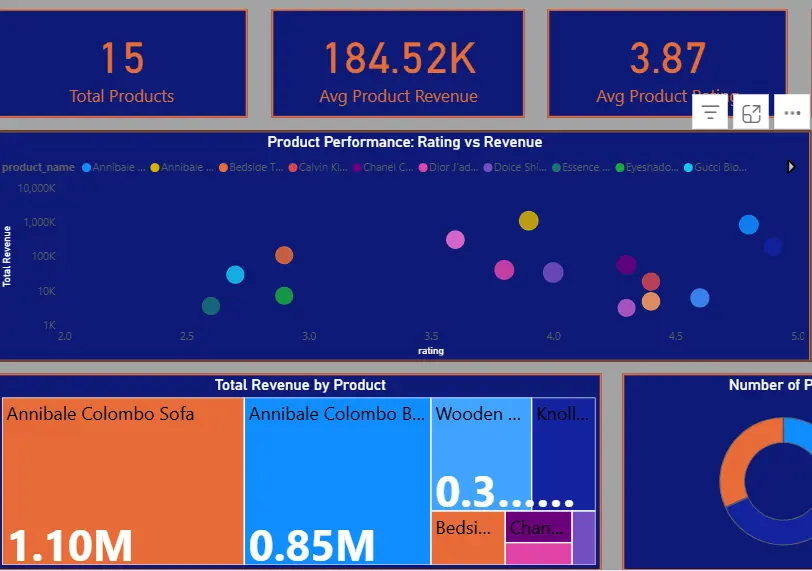Click the teal scatter point near rating 2.6

click(211, 306)
